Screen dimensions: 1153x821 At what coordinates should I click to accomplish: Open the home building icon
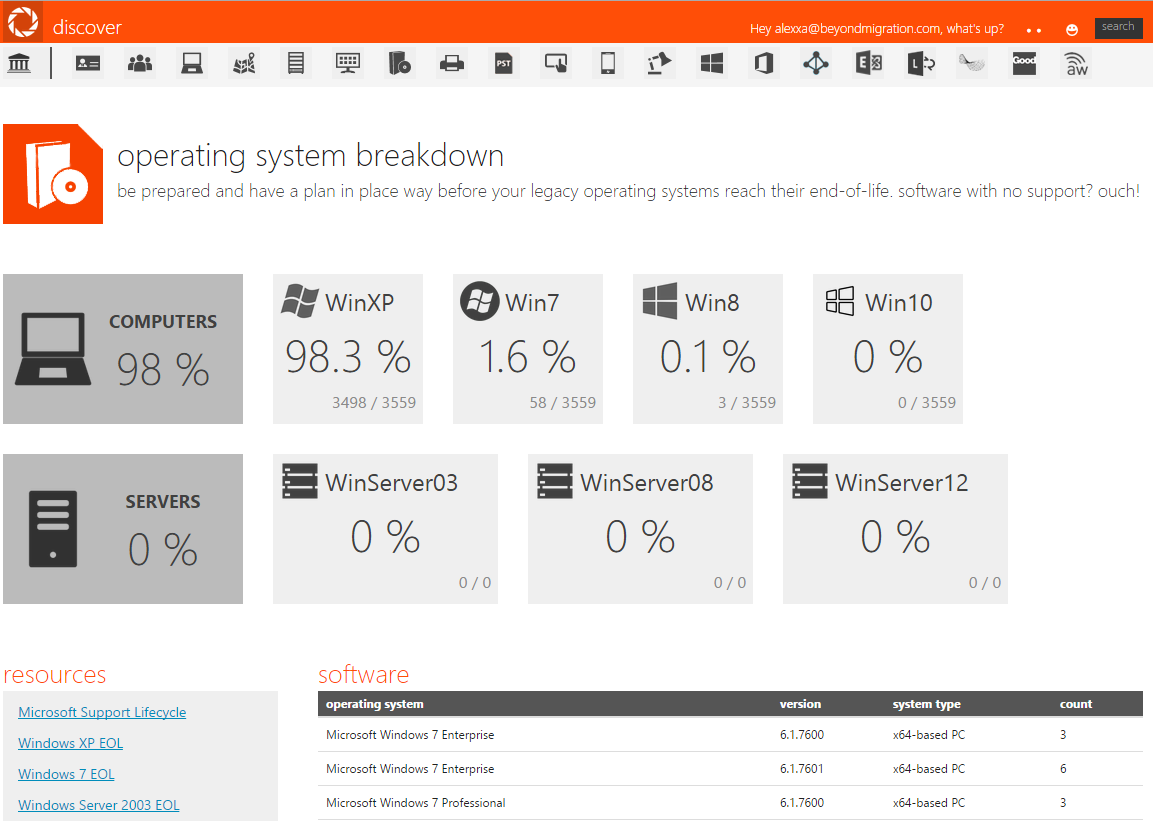(19, 63)
